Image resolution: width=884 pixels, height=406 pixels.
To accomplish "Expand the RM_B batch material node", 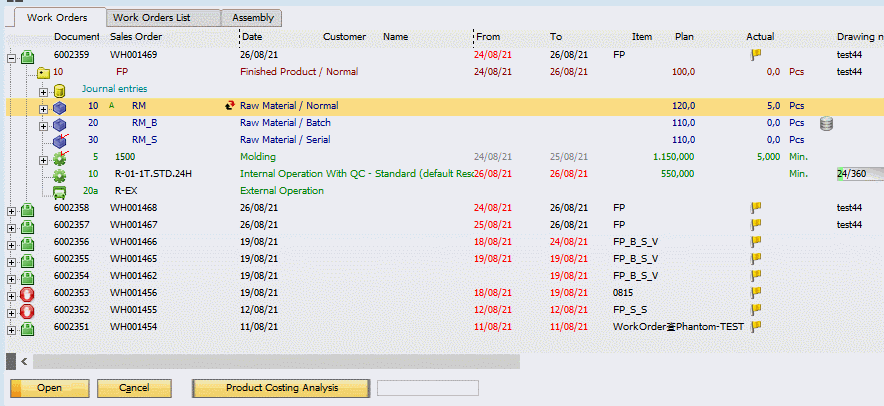I will click(x=44, y=124).
